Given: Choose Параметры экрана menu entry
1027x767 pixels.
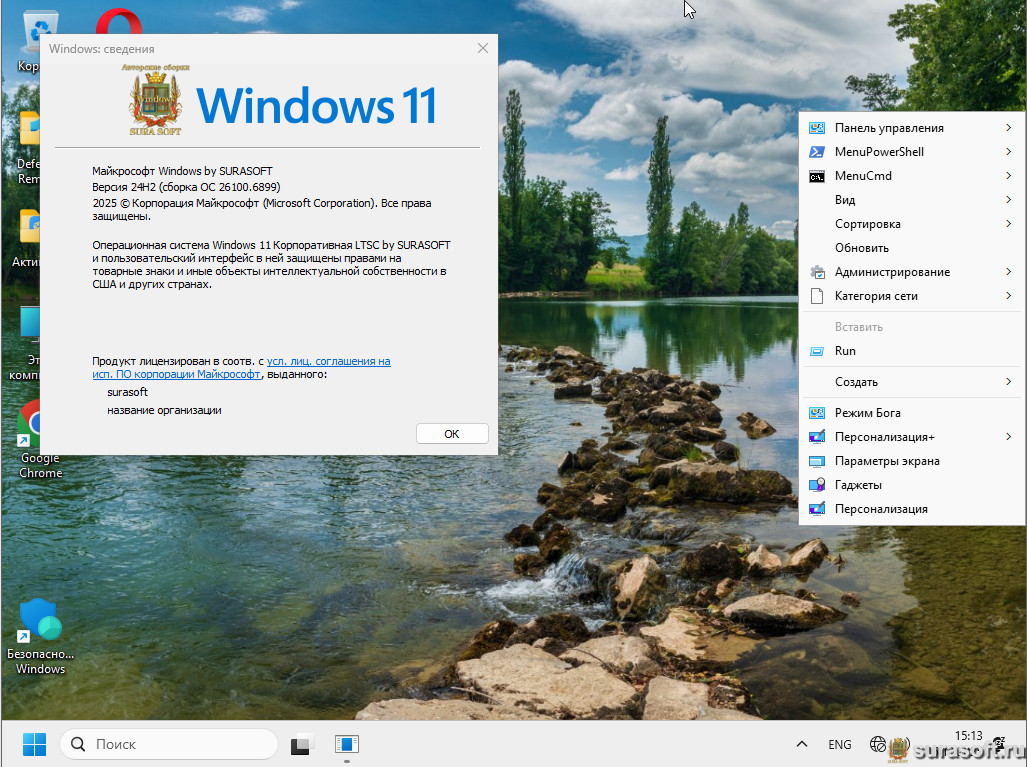Looking at the screenshot, I should 886,461.
